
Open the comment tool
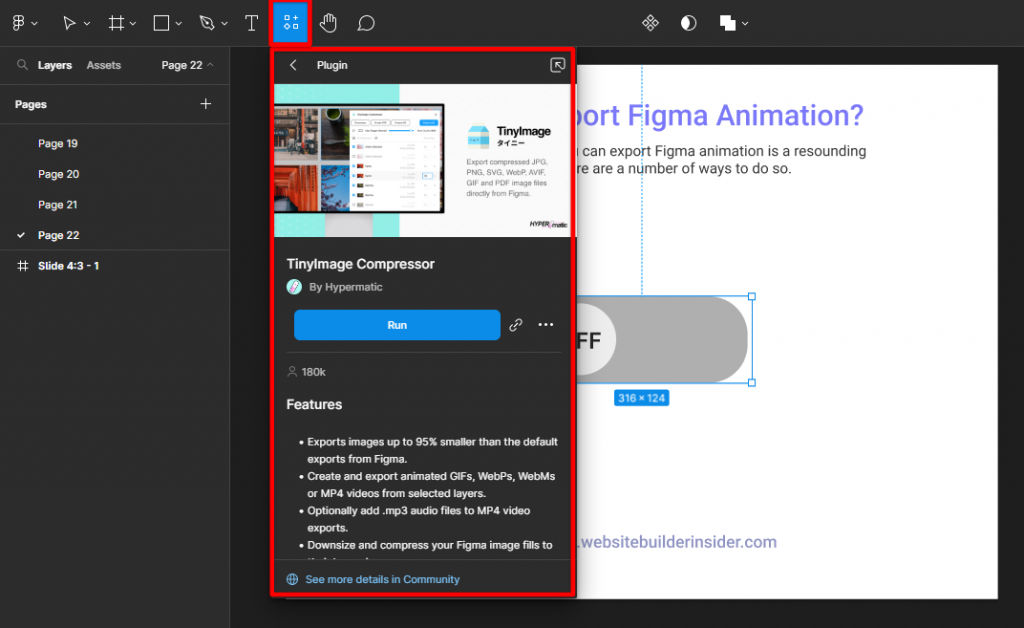coord(366,22)
